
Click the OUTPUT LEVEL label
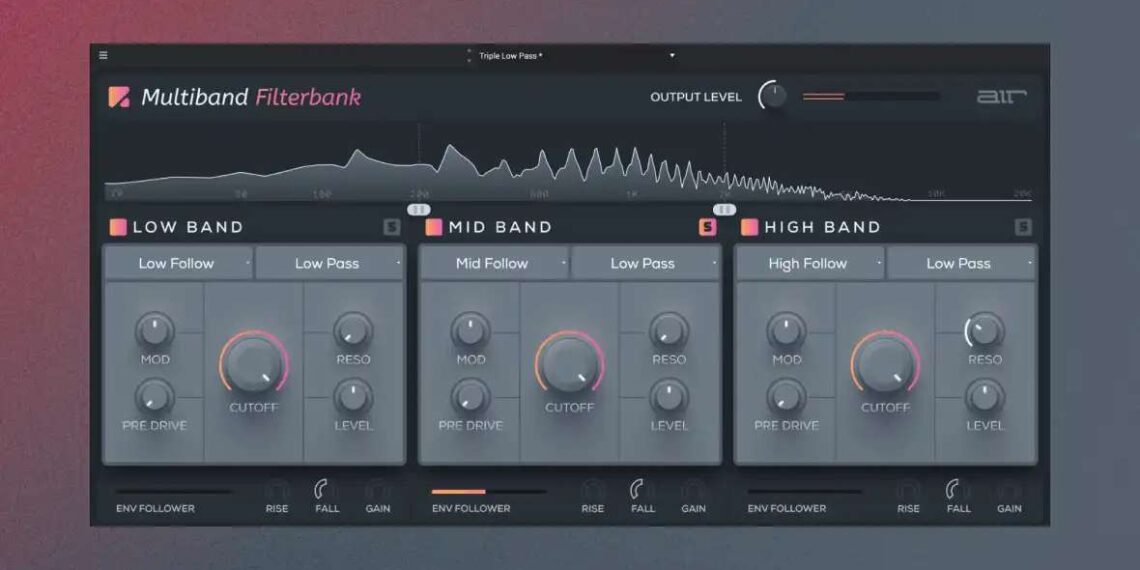(x=696, y=97)
